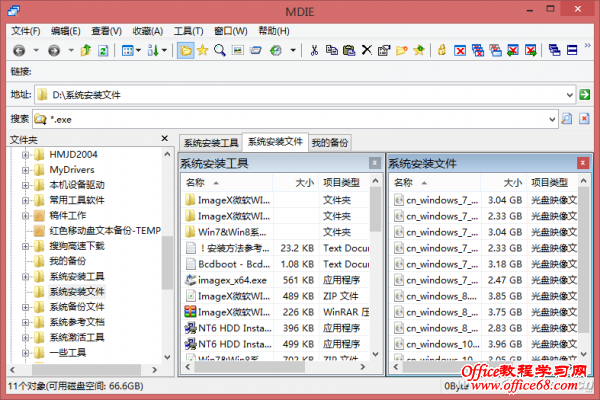Click the cut scissors icon
This screenshot has width=600, height=400.
coord(314,50)
